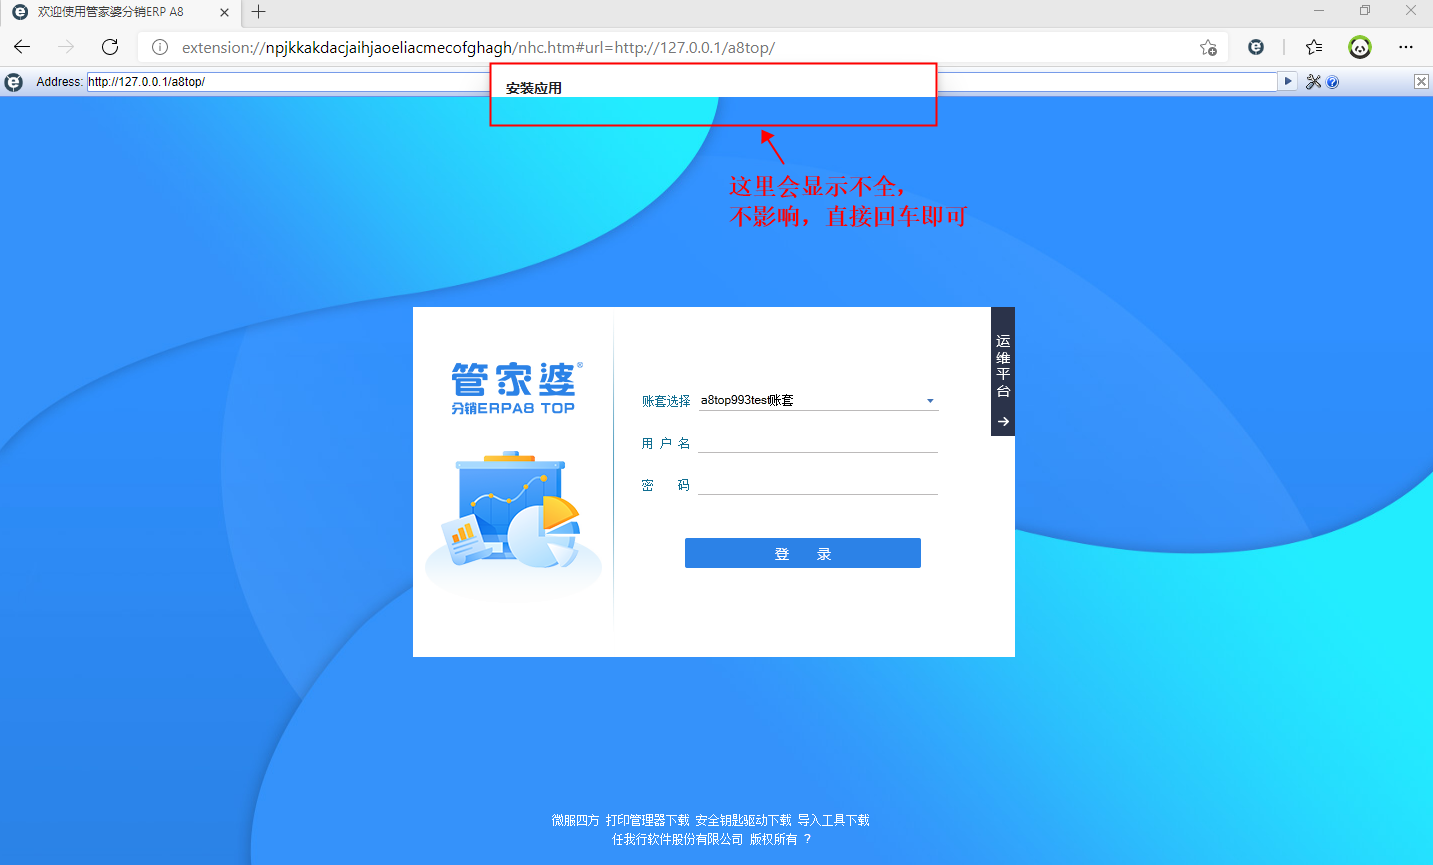Open the 安全钥匙驱动下载 link
1433x865 pixels.
pos(744,820)
